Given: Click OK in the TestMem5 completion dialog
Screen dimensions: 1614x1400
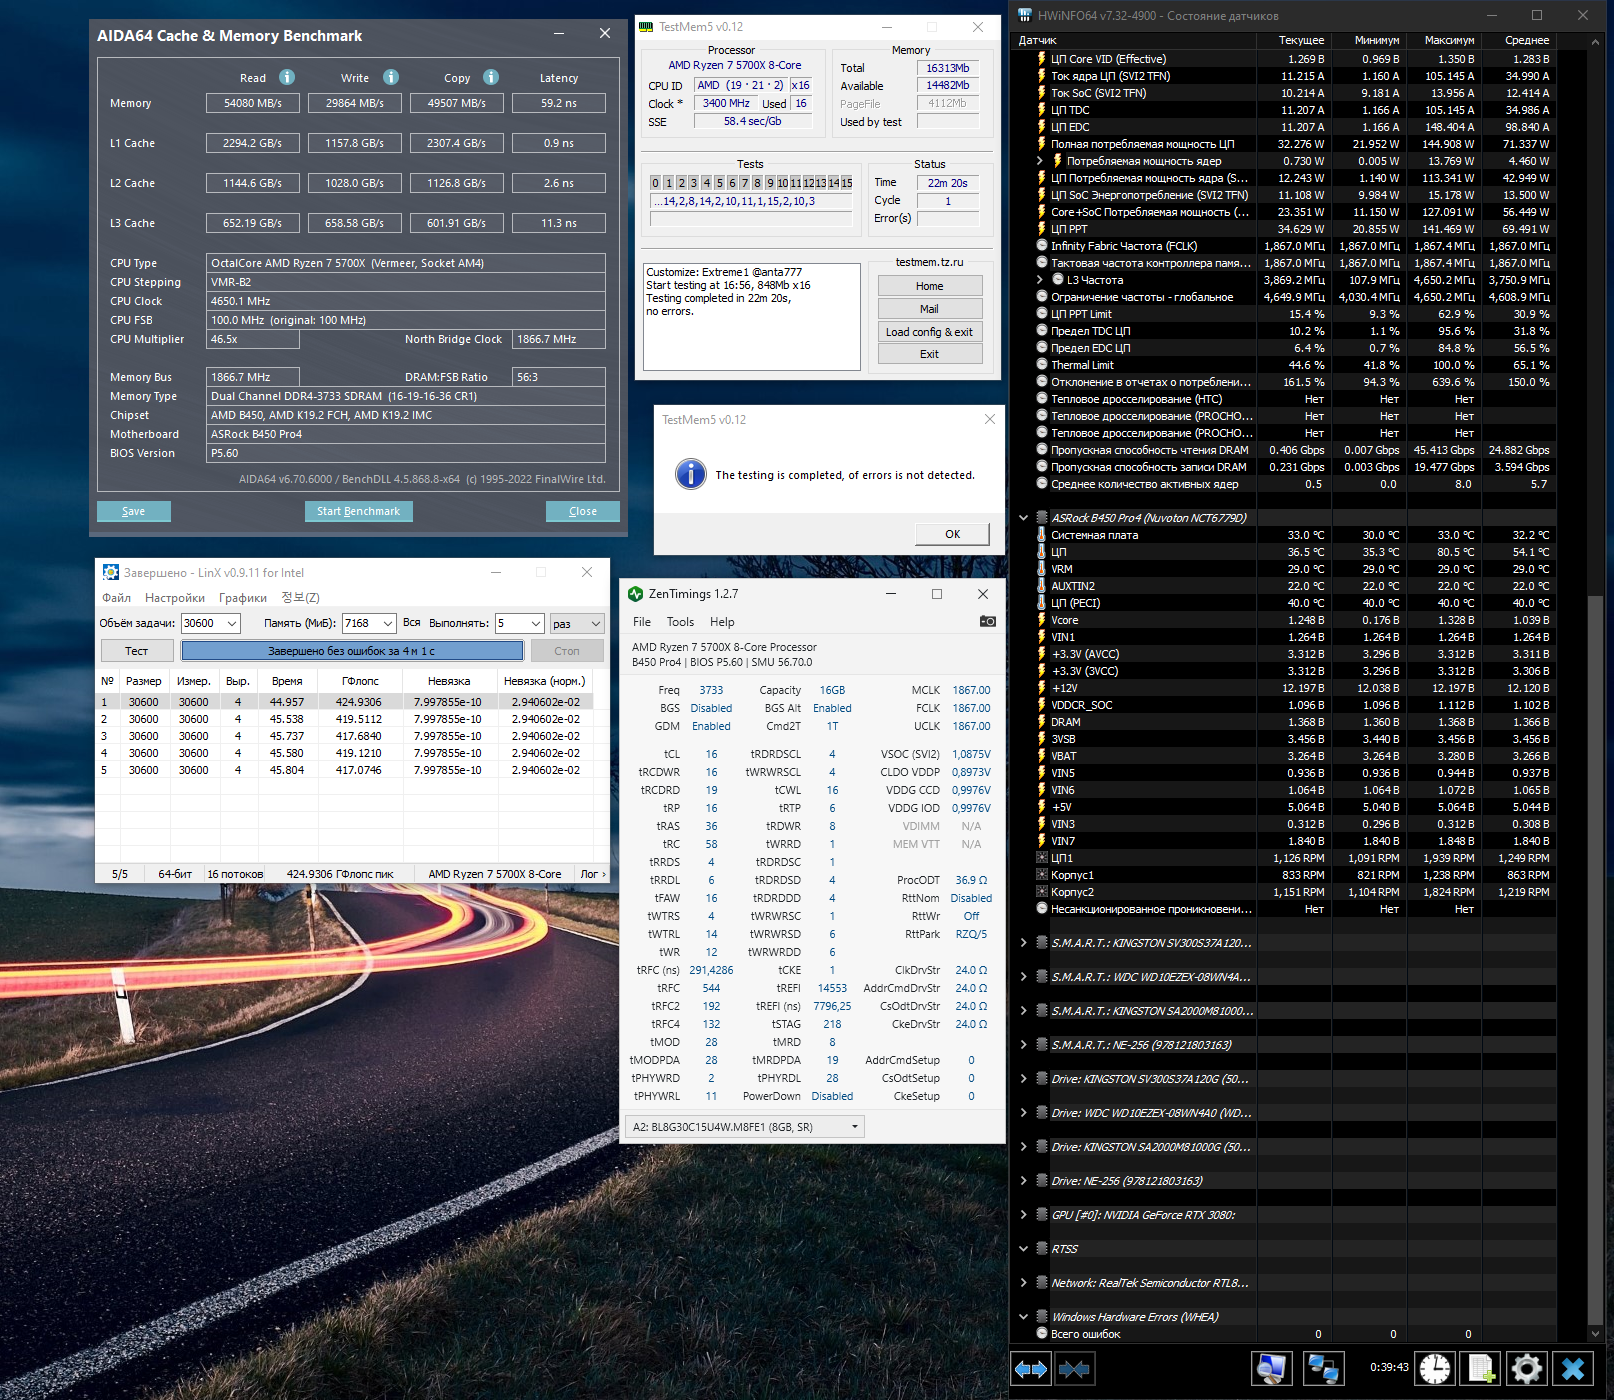Looking at the screenshot, I should pos(952,534).
